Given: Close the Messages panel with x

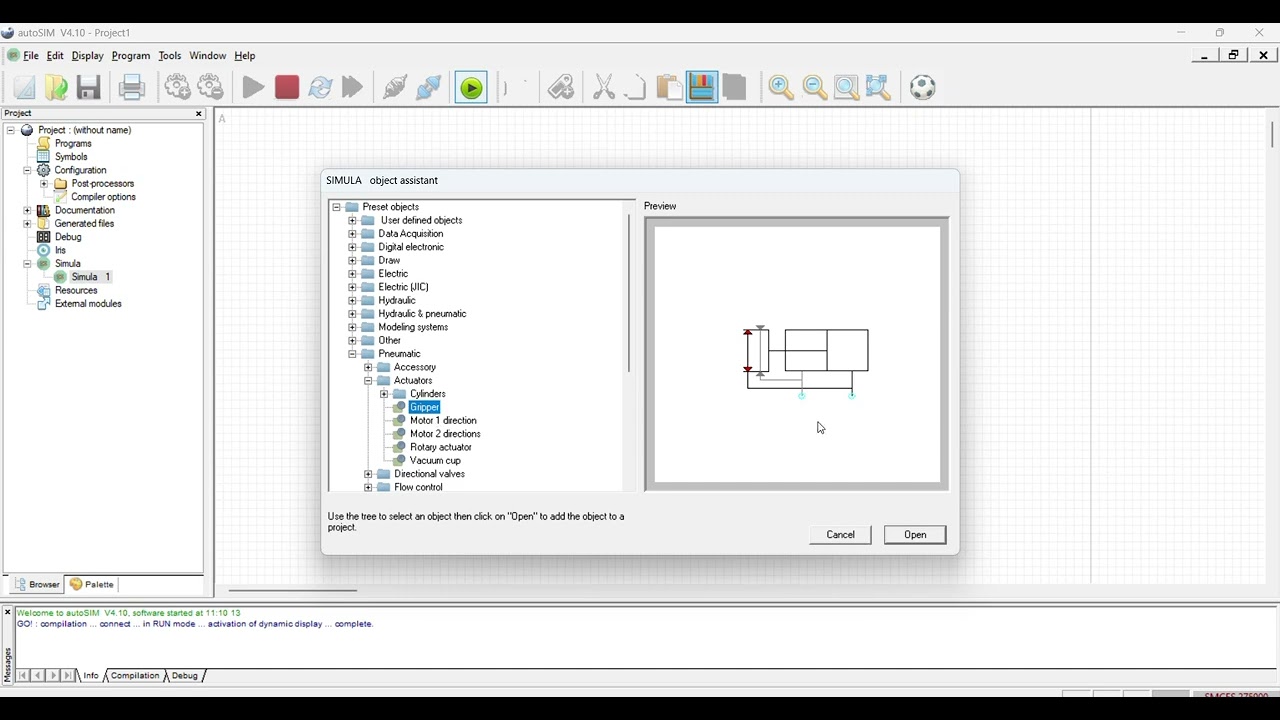Looking at the screenshot, I should 7,613.
